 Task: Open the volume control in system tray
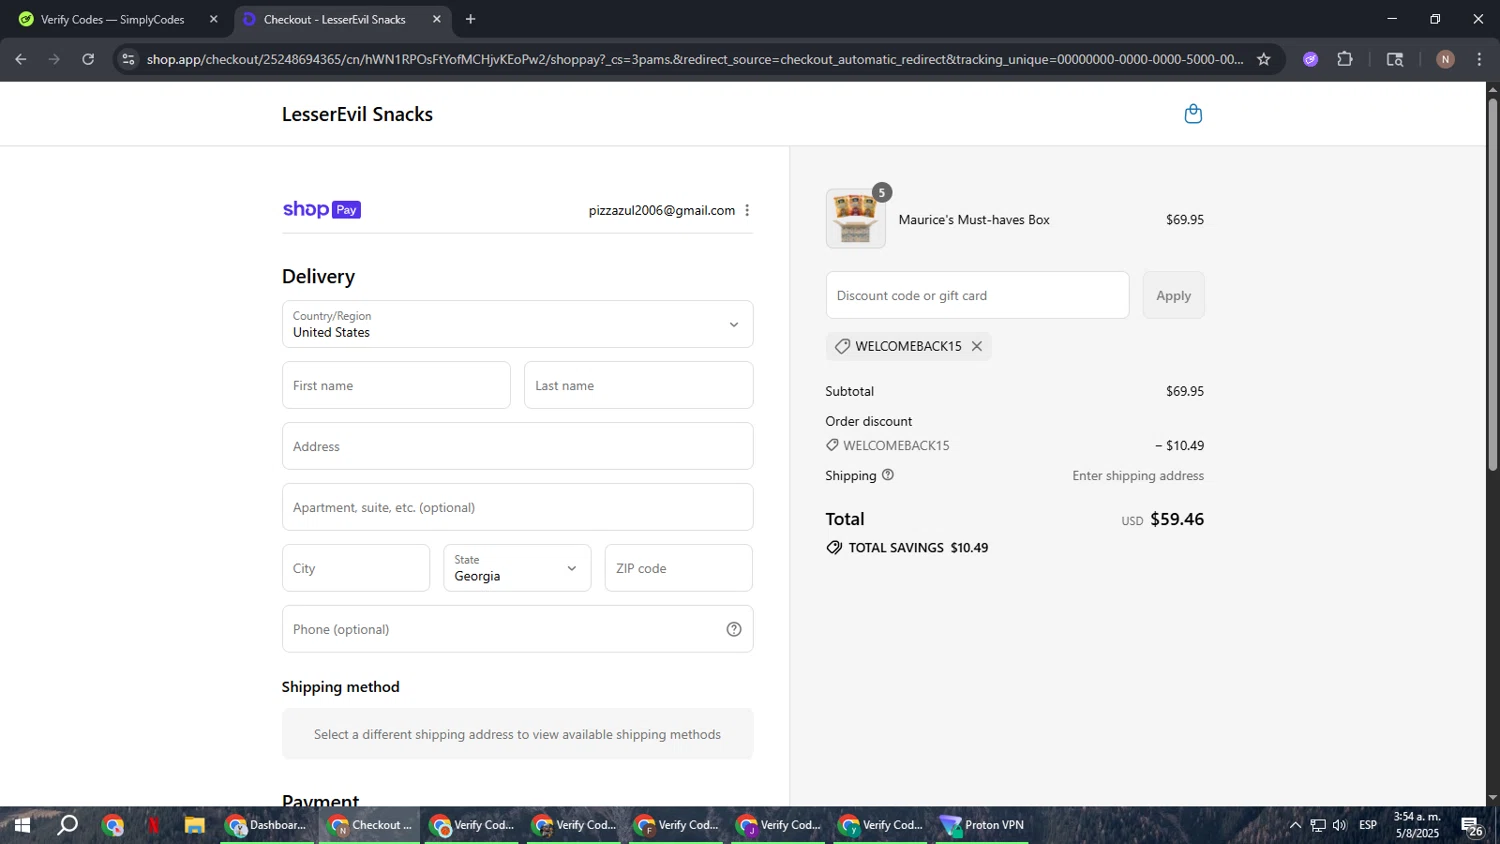coord(1340,825)
